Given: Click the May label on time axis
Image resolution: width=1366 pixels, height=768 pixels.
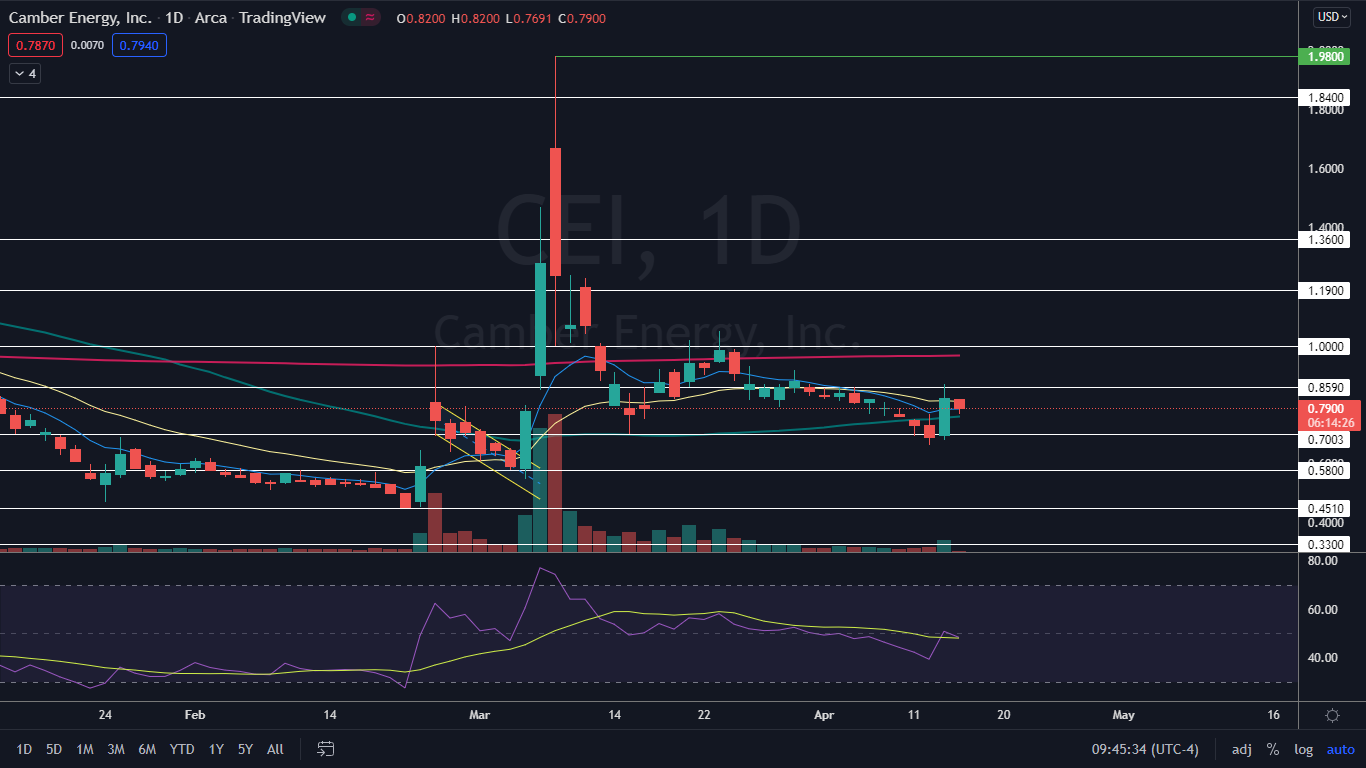Looking at the screenshot, I should 1123,715.
